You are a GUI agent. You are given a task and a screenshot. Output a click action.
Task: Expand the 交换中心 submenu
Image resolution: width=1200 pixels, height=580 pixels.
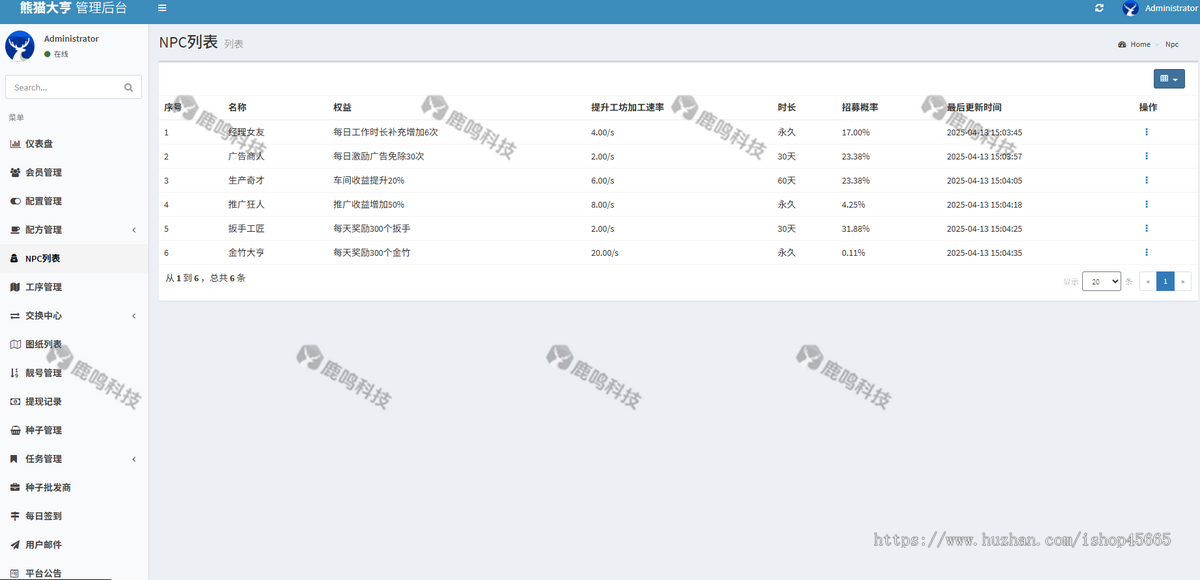point(74,316)
